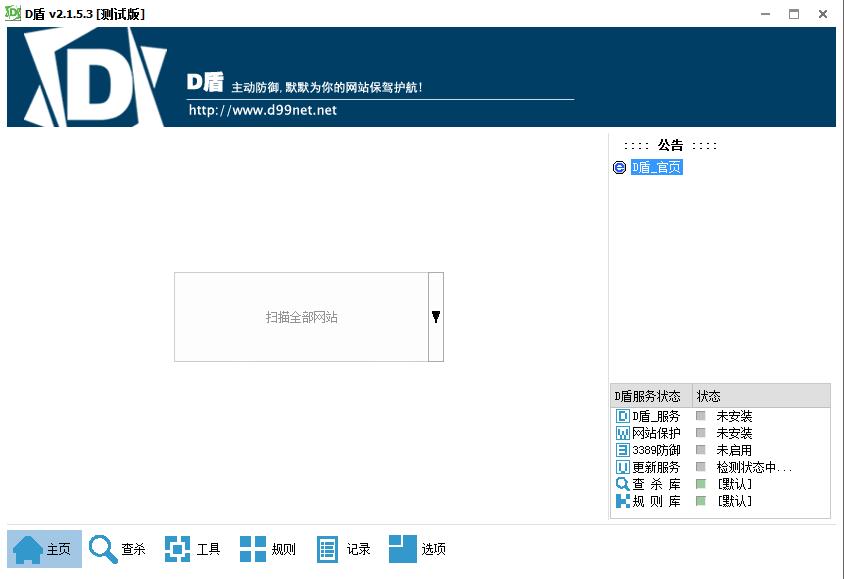Click the 网站保护 website protection icon
Screen dimensions: 844x579
pyautogui.click(x=623, y=433)
